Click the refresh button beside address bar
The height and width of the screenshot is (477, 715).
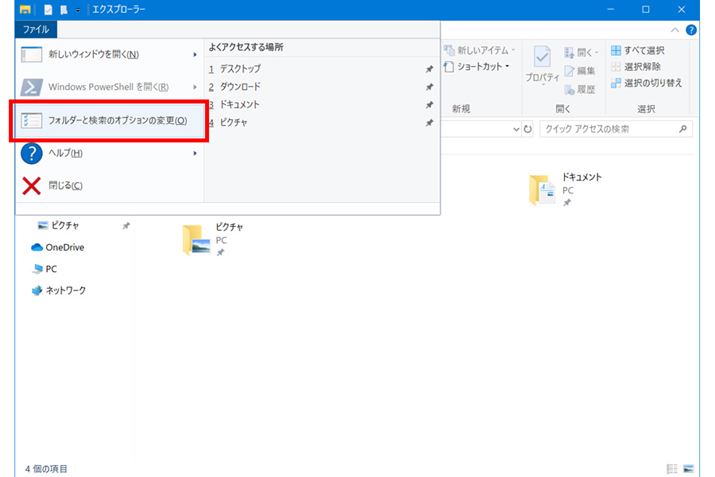click(528, 129)
